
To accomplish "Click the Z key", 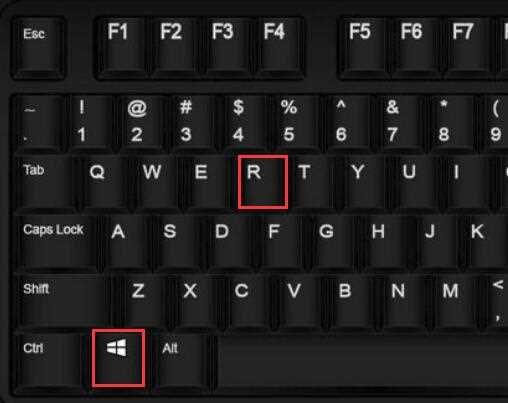I will pyautogui.click(x=142, y=301).
